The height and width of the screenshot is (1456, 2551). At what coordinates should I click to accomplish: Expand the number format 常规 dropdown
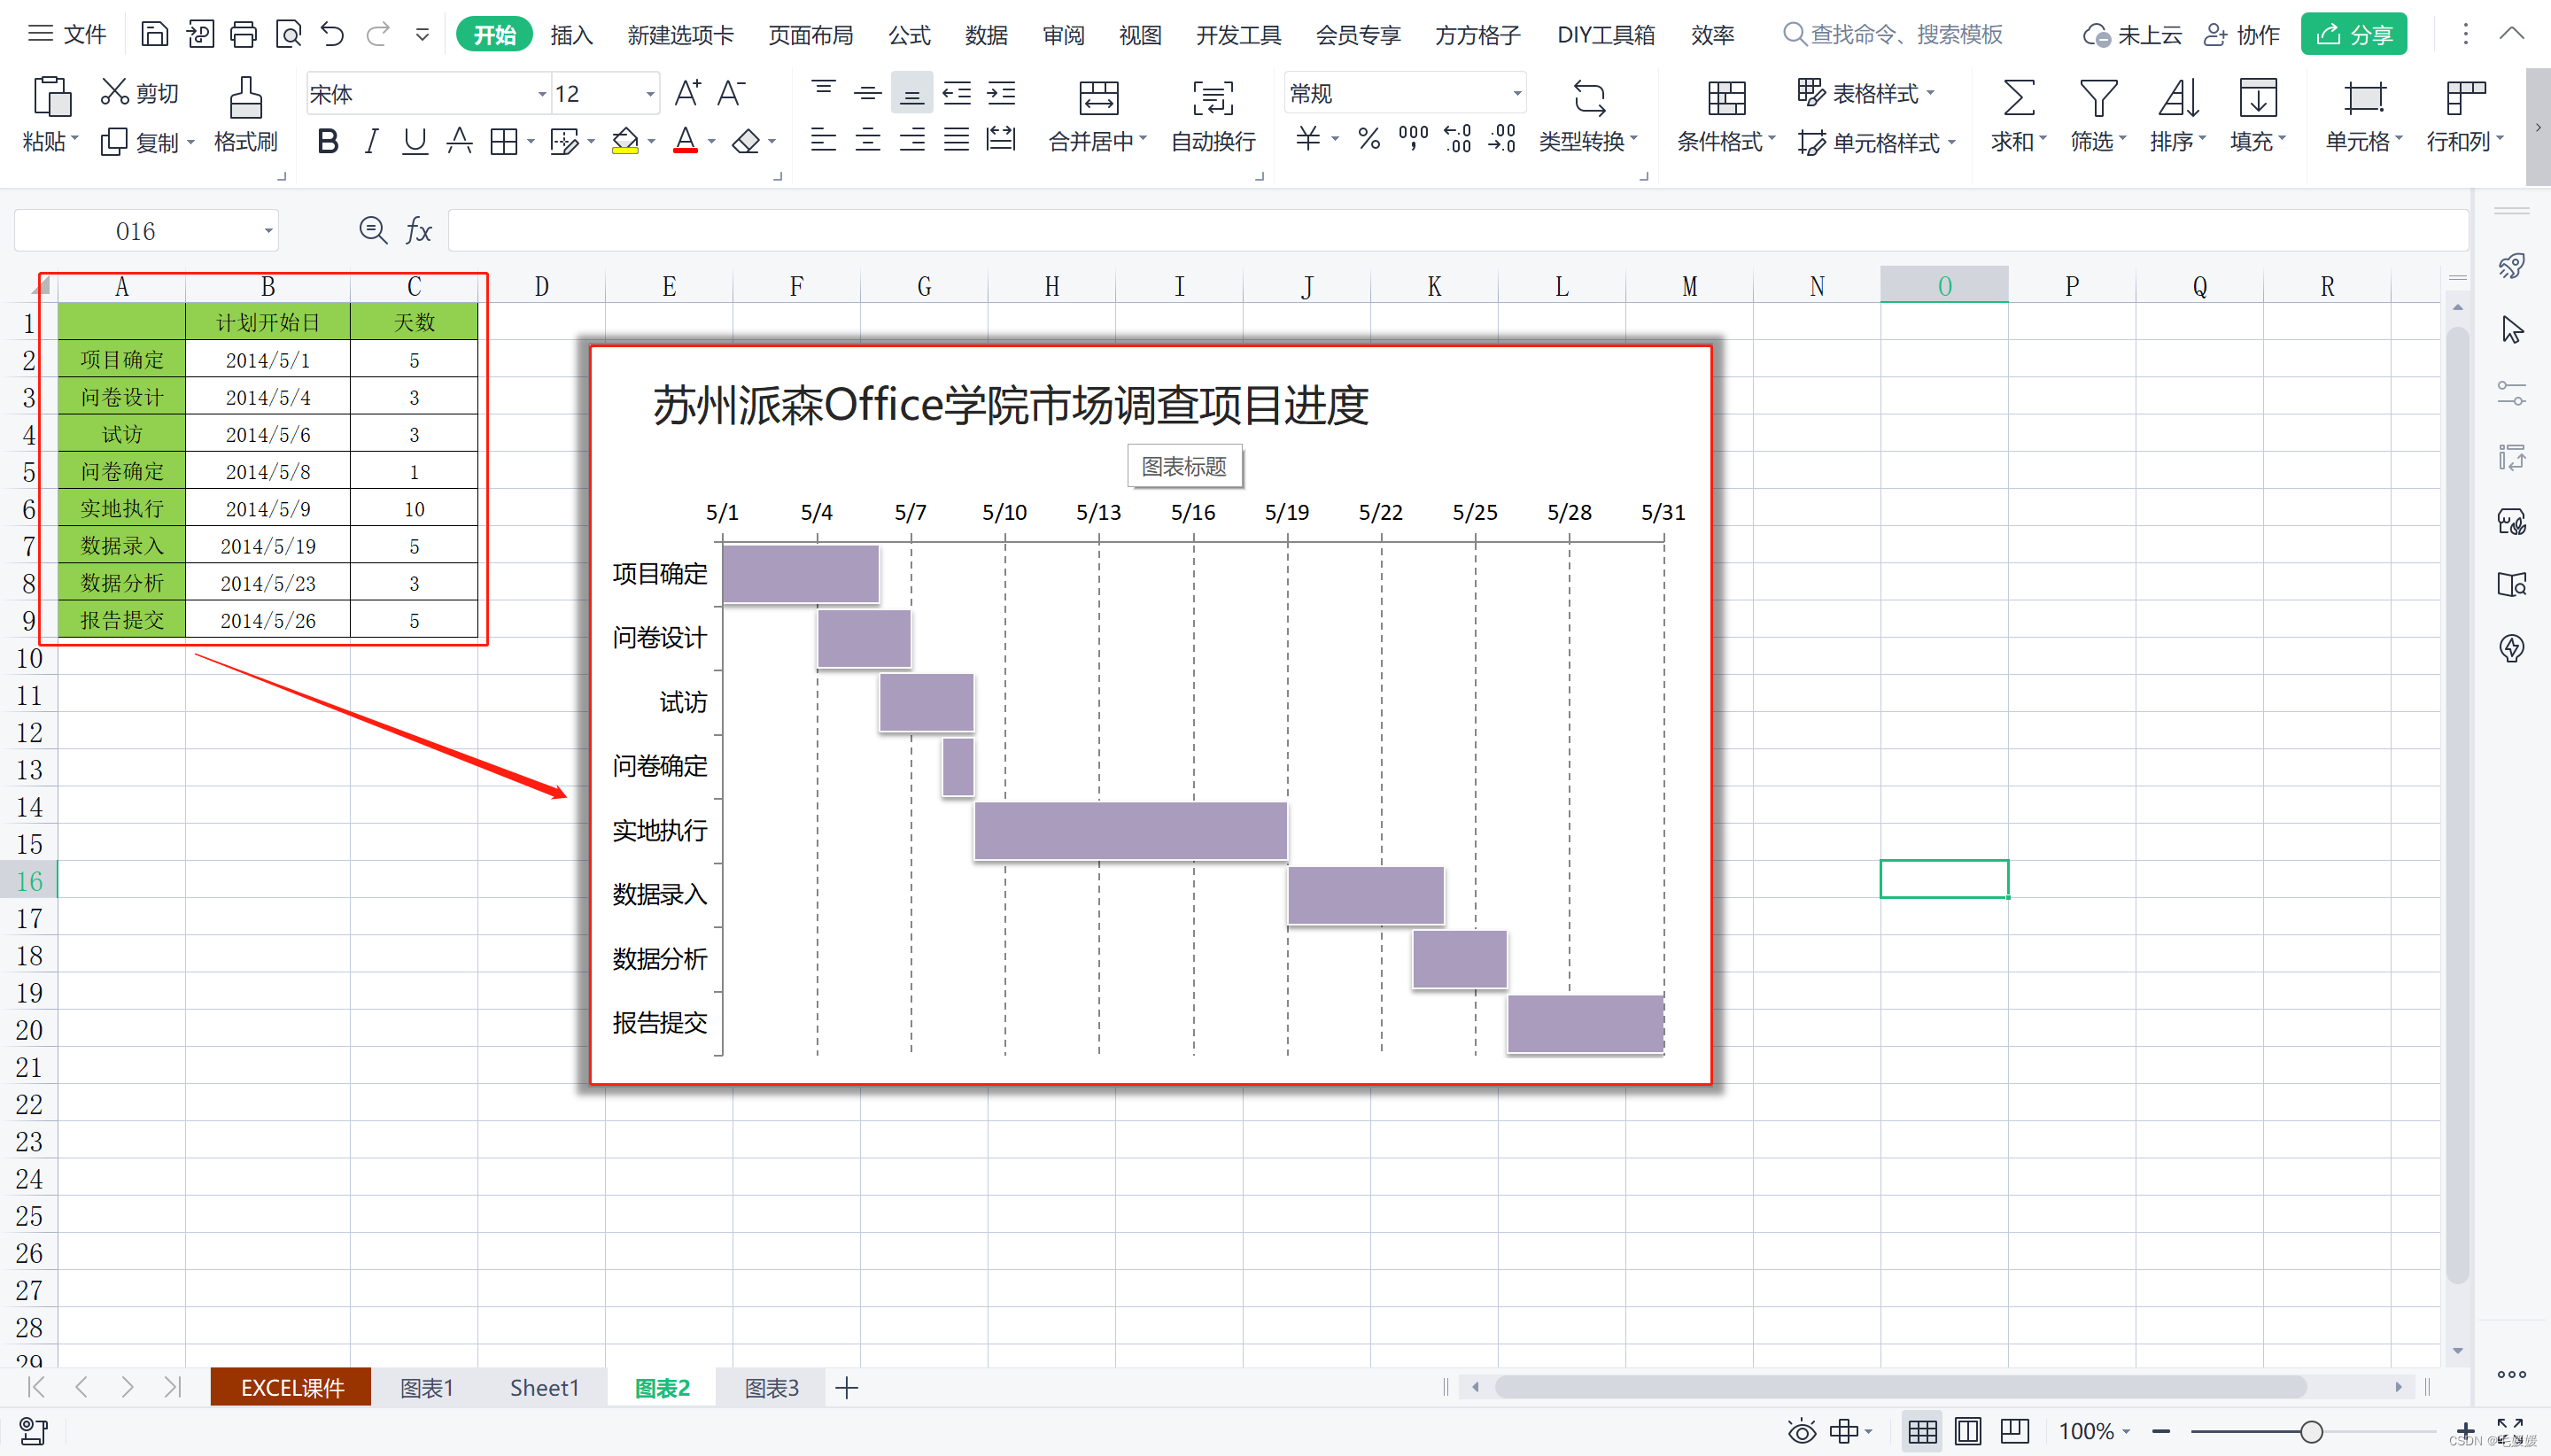pos(1516,94)
